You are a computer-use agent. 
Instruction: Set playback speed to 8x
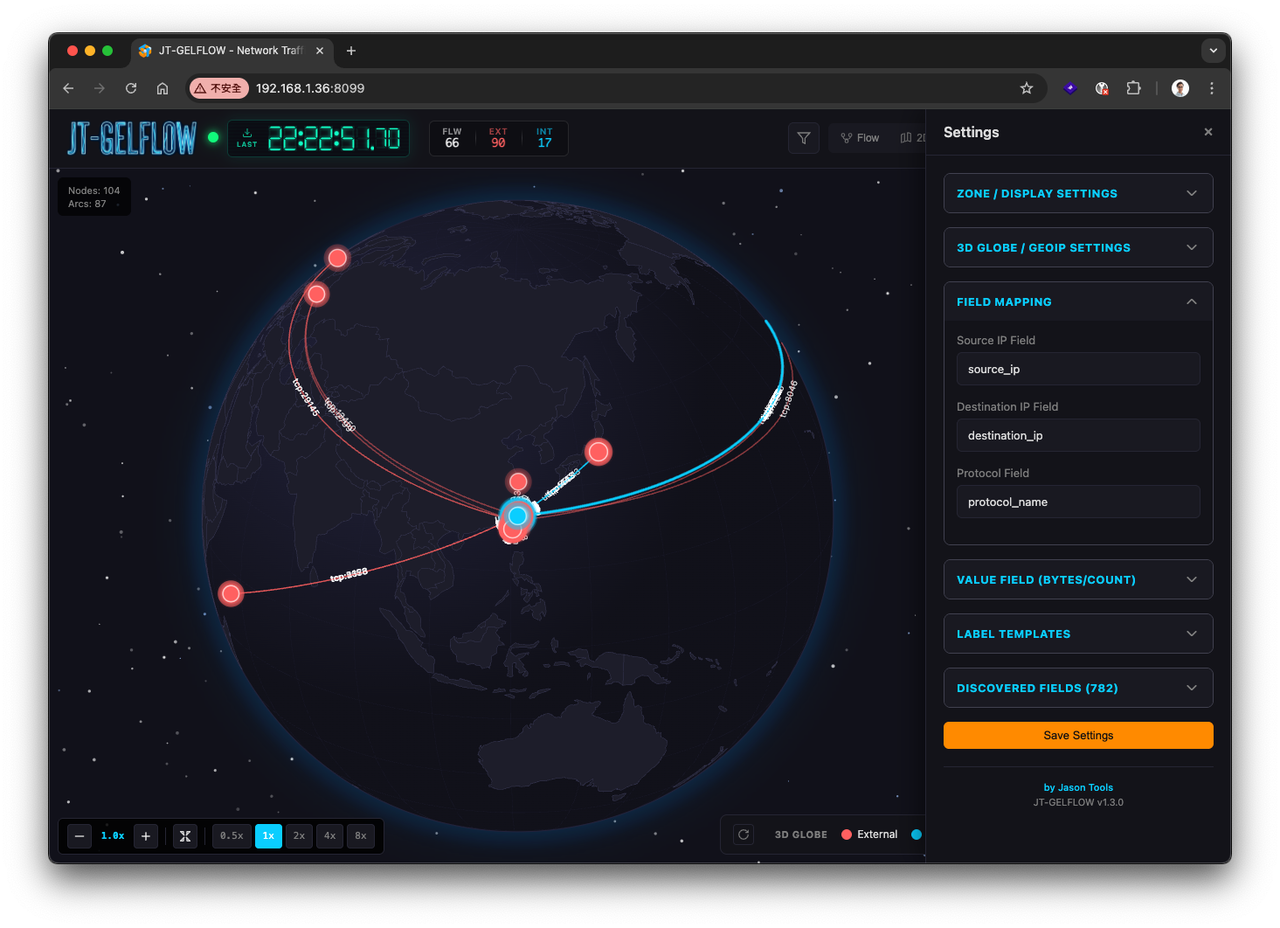(361, 836)
